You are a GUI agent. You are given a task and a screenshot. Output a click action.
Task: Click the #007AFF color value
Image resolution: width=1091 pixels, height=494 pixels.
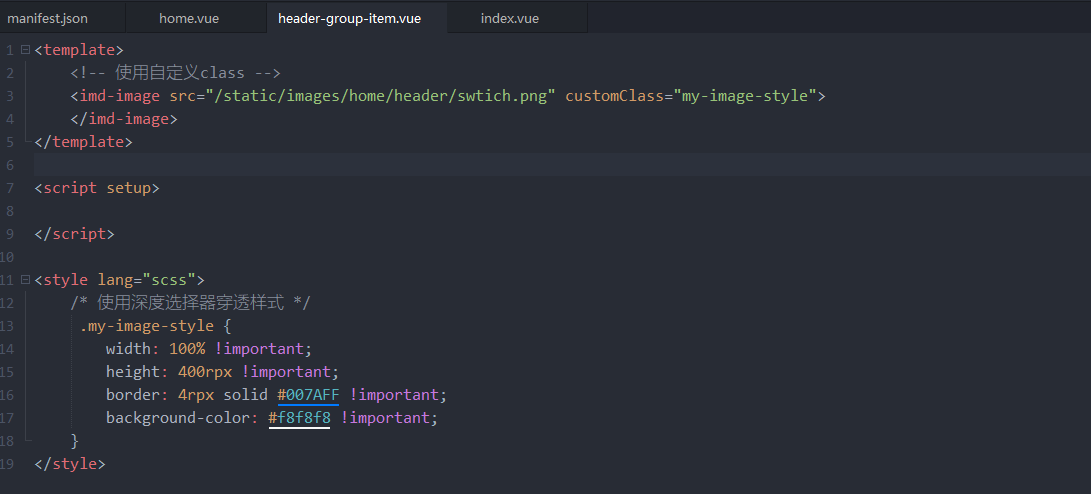(x=309, y=395)
